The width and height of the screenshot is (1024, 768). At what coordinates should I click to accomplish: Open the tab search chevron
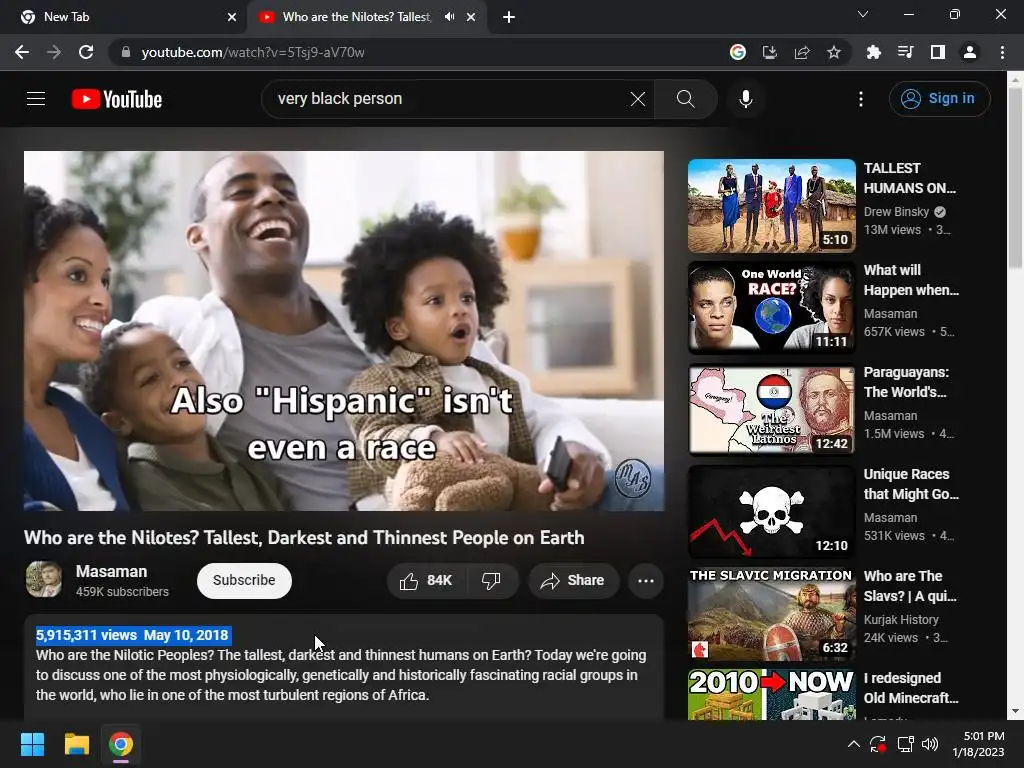[863, 14]
